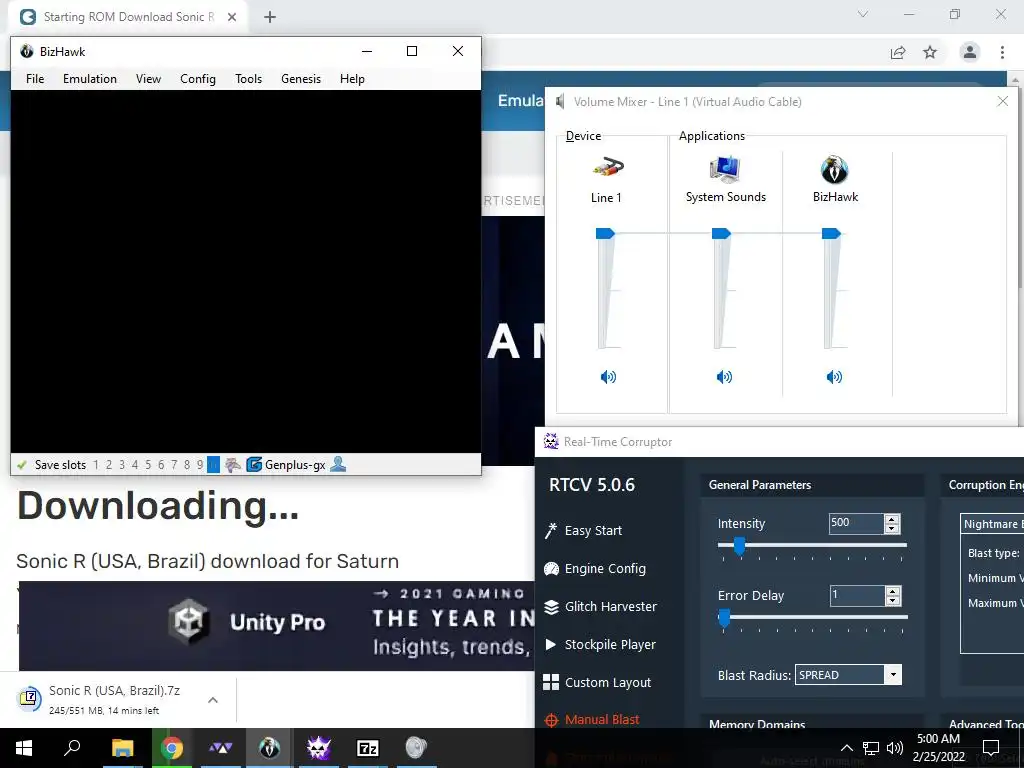
Task: Select save slot 4 in BizHawk
Action: [135, 465]
